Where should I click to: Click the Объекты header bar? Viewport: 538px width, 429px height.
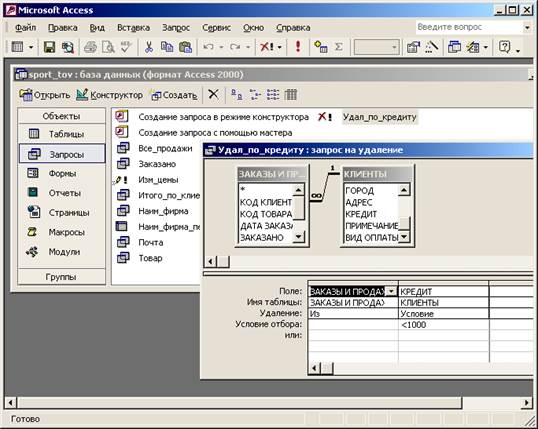coord(61,116)
